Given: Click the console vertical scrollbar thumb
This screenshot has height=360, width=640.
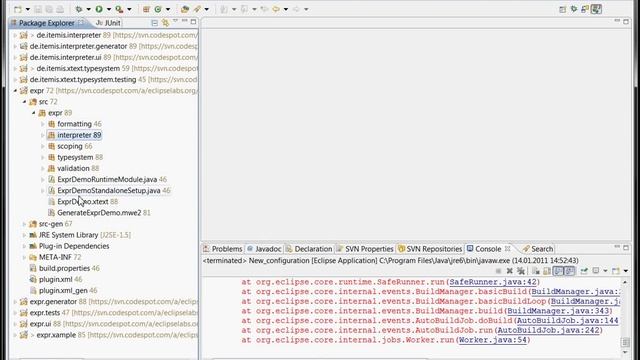Looking at the screenshot, I should [625, 341].
